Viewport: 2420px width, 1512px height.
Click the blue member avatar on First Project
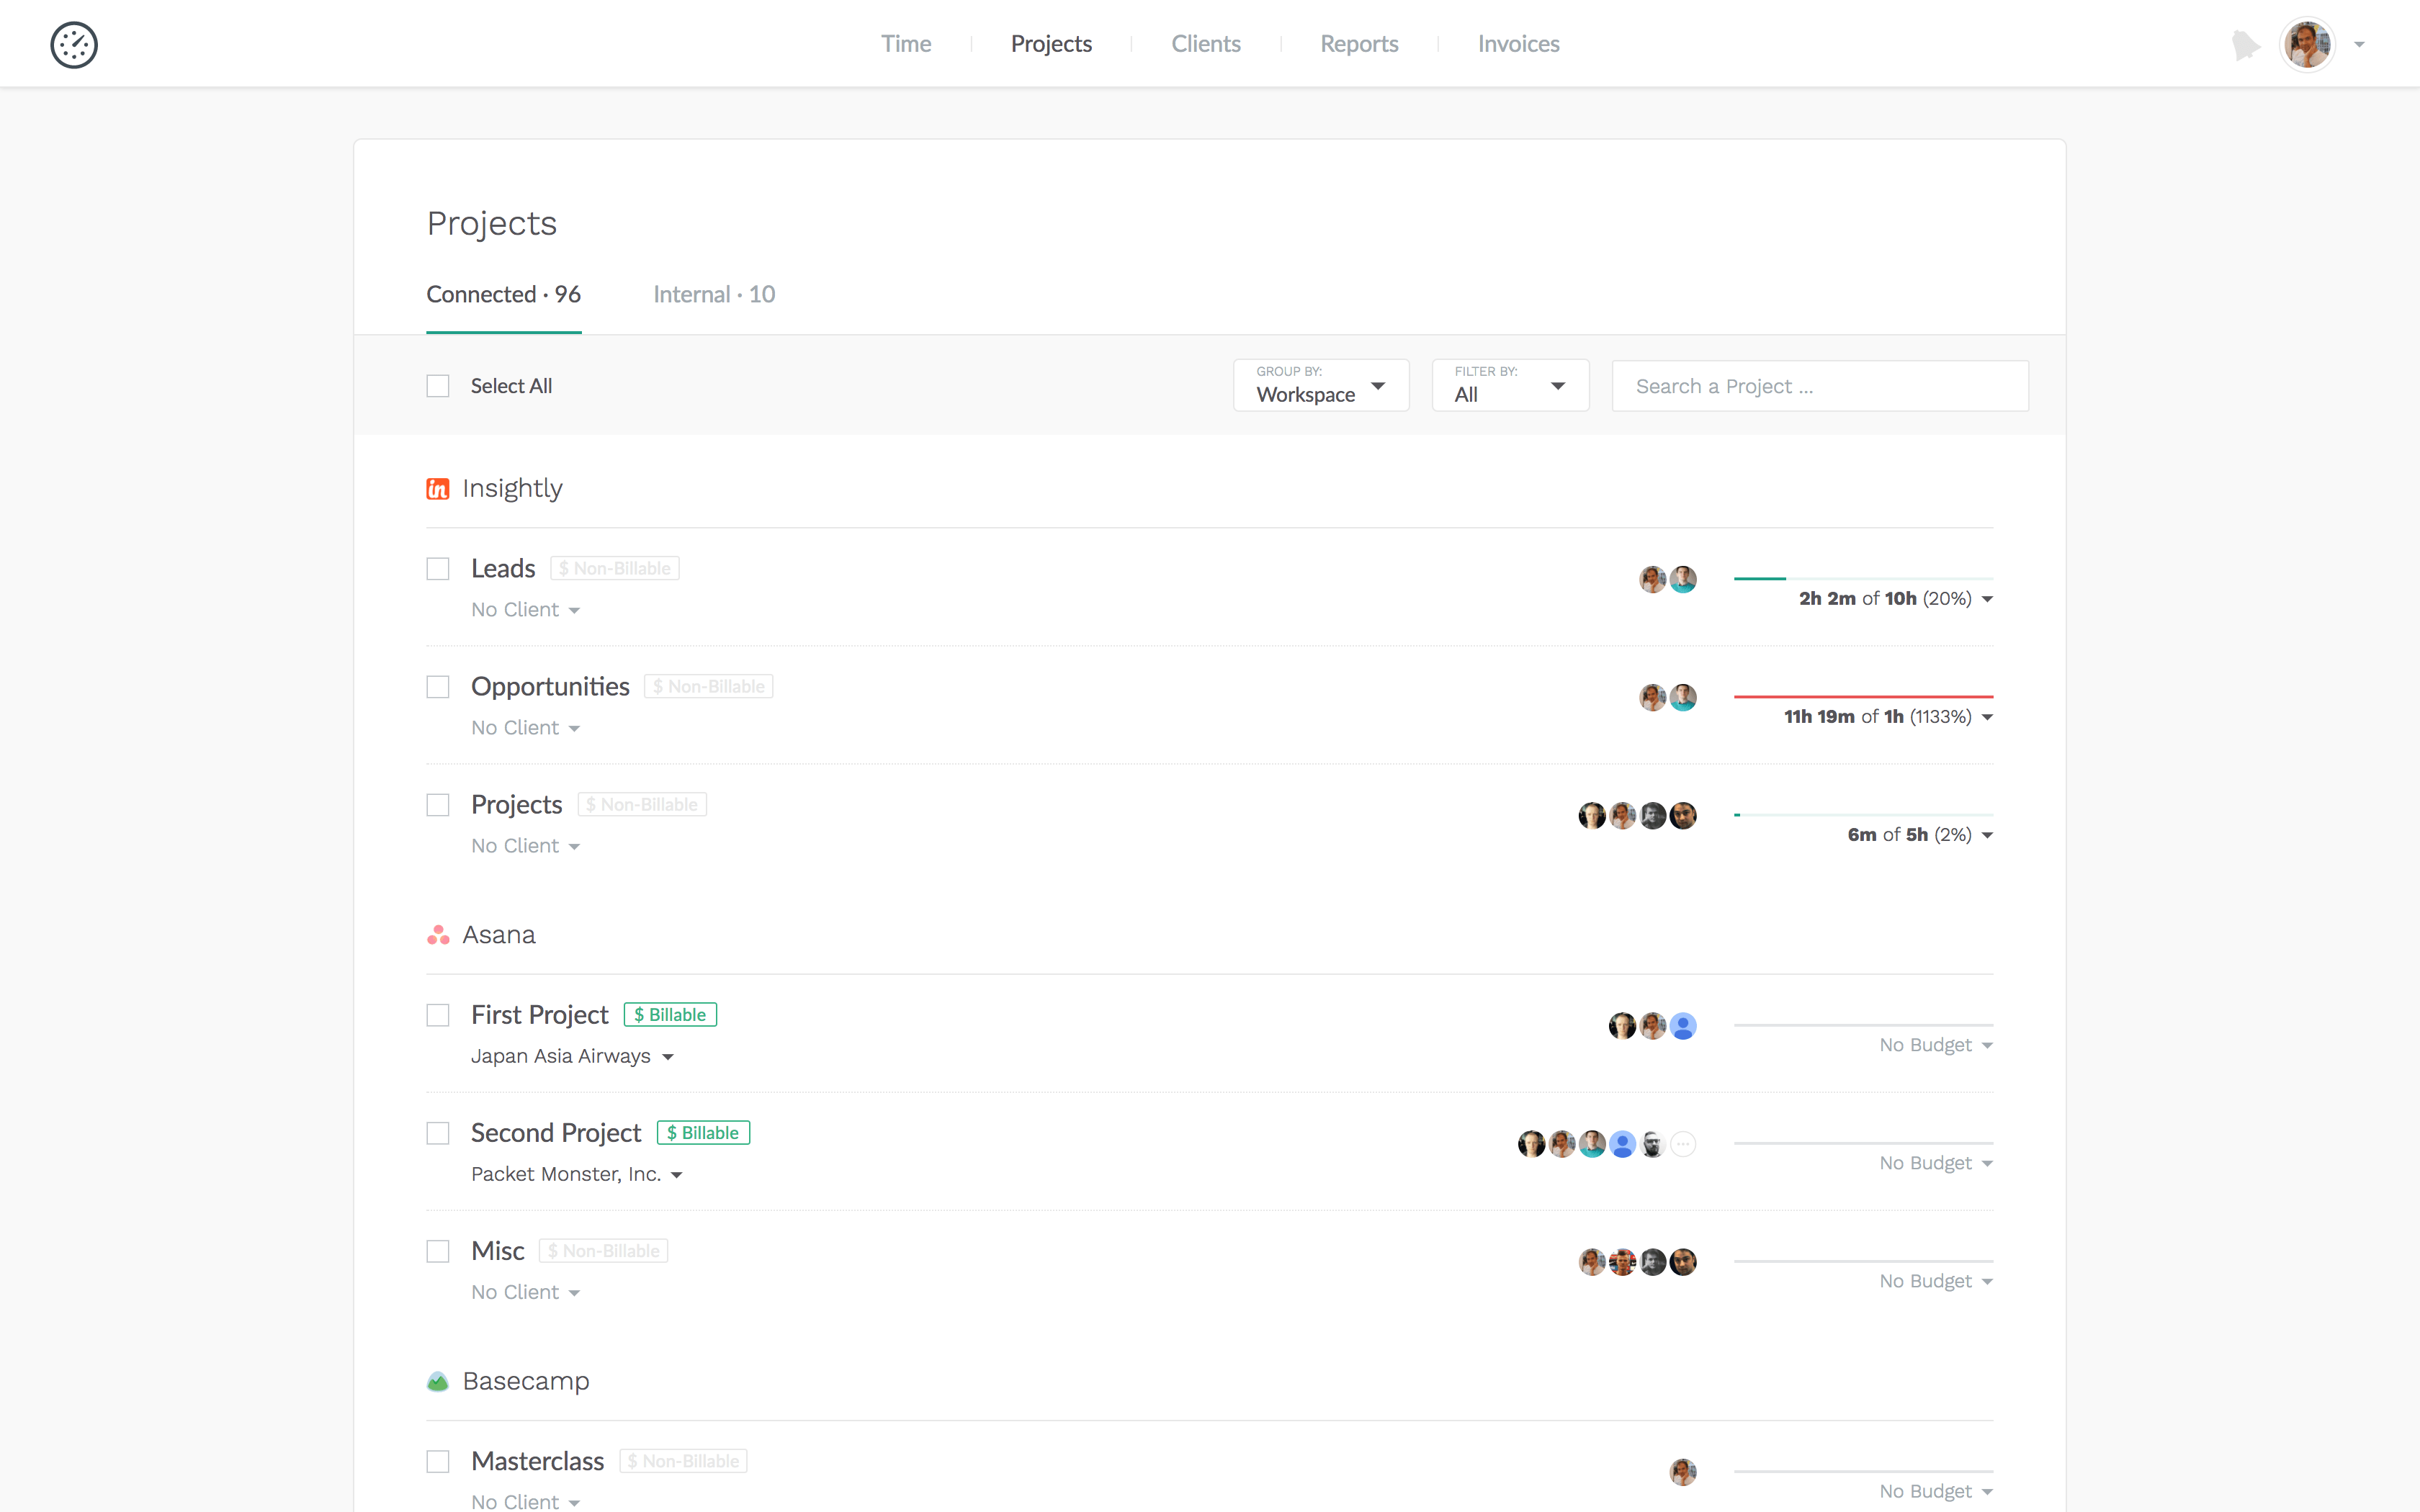(1683, 1026)
